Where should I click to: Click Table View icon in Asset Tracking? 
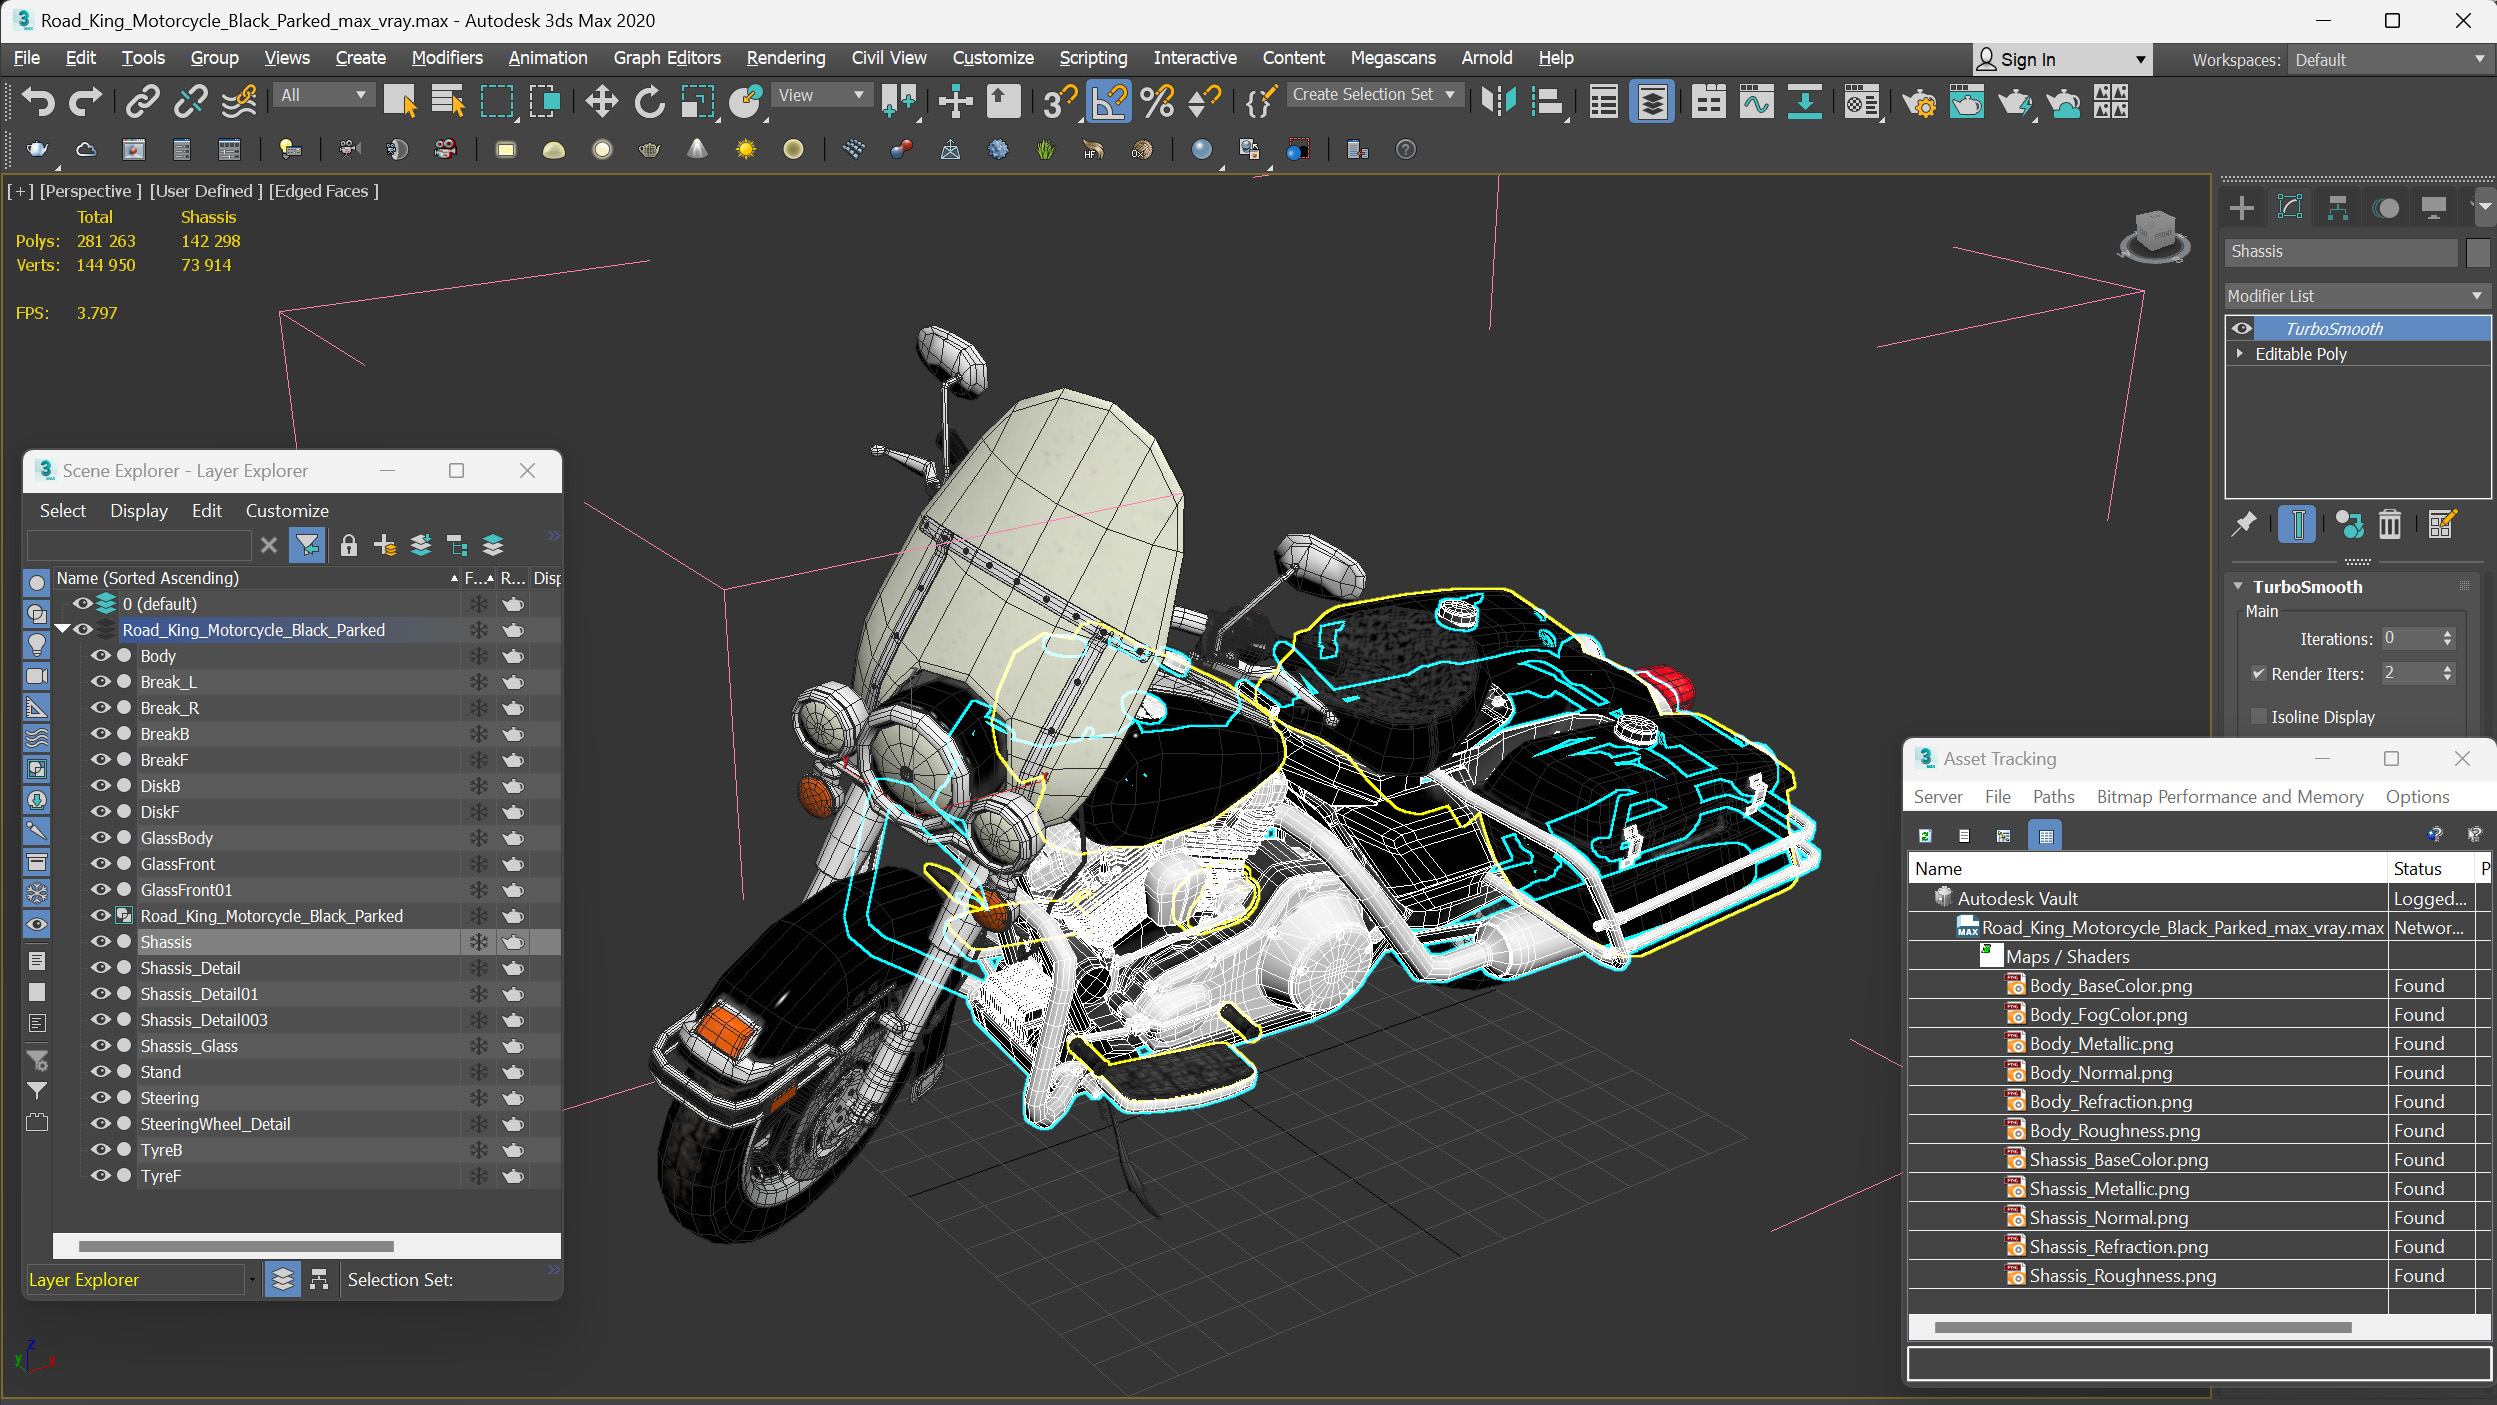pyautogui.click(x=2045, y=836)
